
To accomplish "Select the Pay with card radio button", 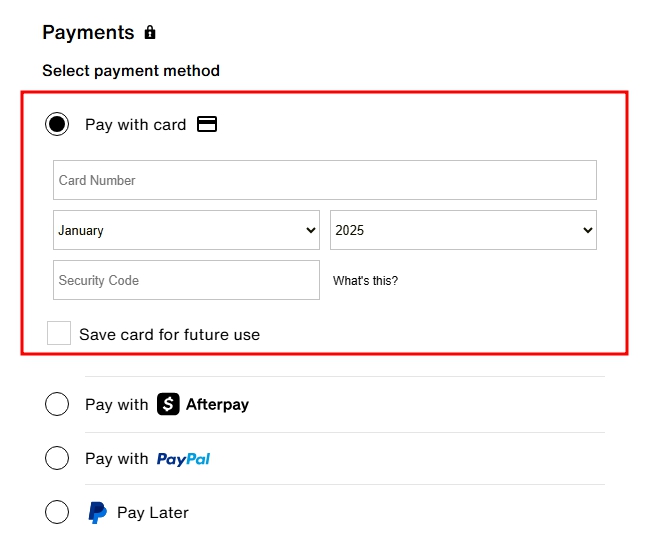I will [57, 124].
